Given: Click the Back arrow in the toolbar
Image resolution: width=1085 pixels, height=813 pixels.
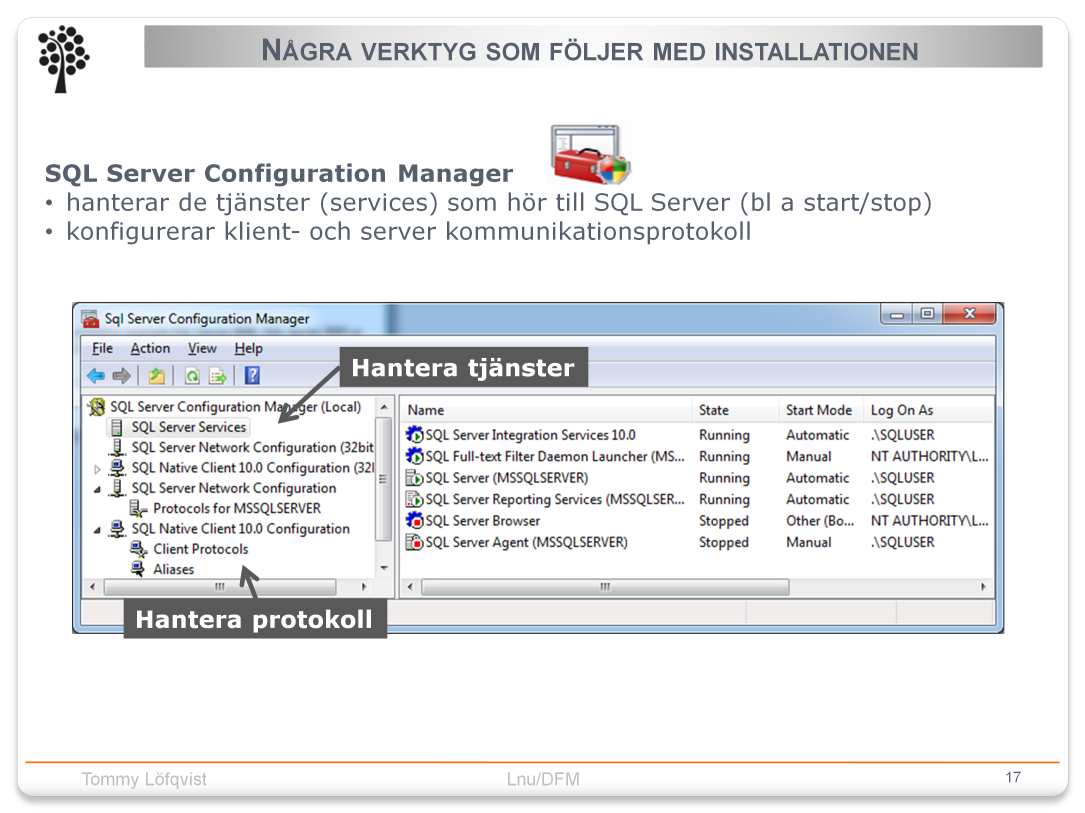Looking at the screenshot, I should point(95,376).
